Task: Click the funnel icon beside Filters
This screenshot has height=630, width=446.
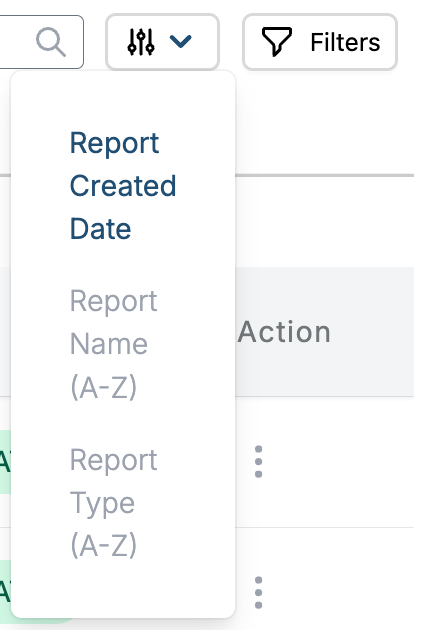Action: click(x=276, y=41)
